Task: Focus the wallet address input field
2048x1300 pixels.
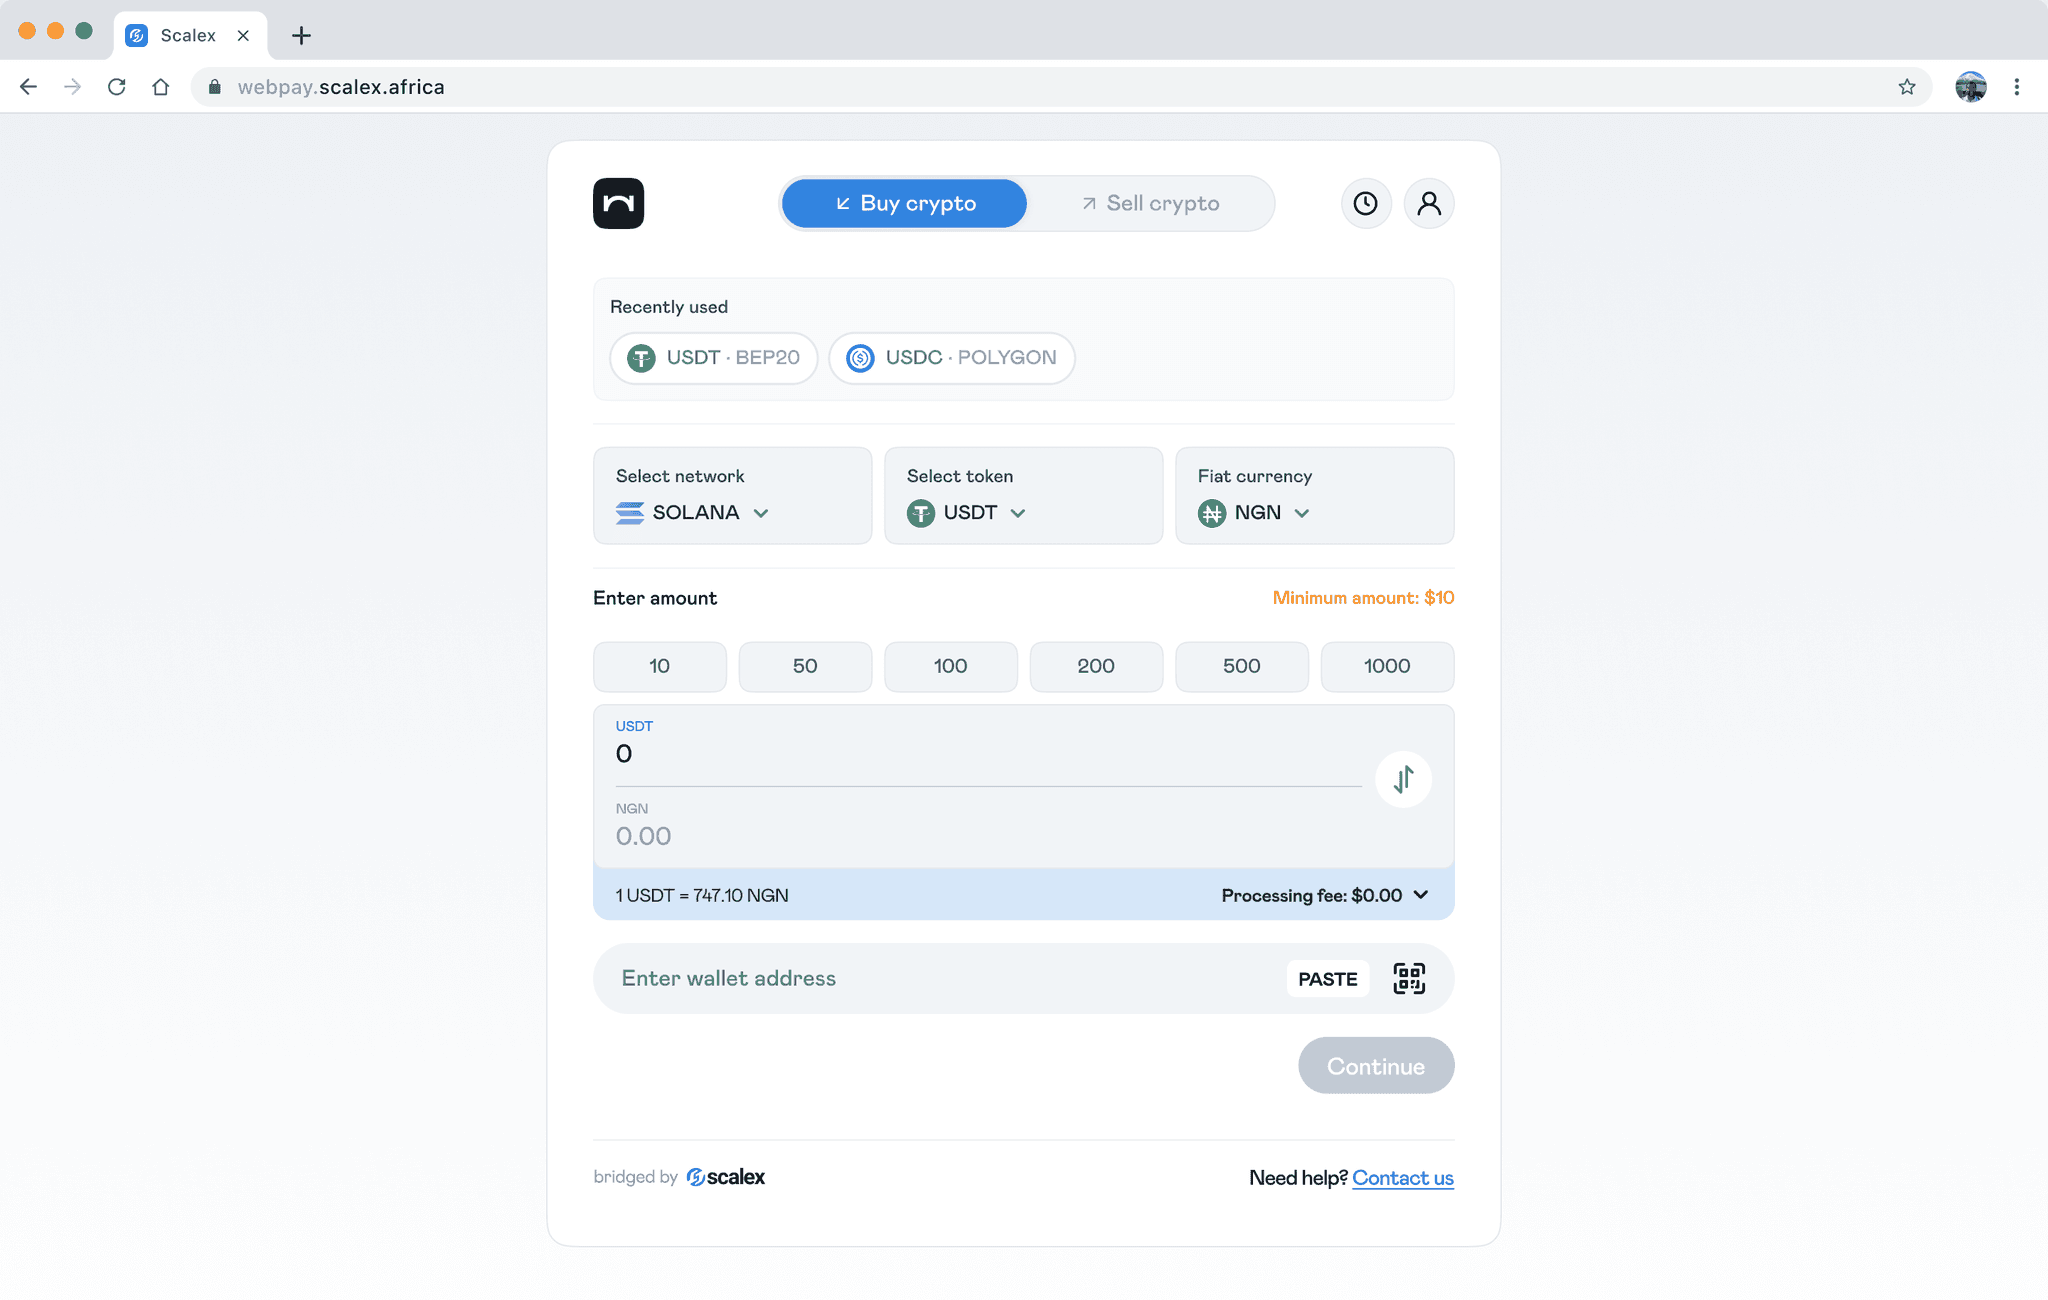Action: 940,978
